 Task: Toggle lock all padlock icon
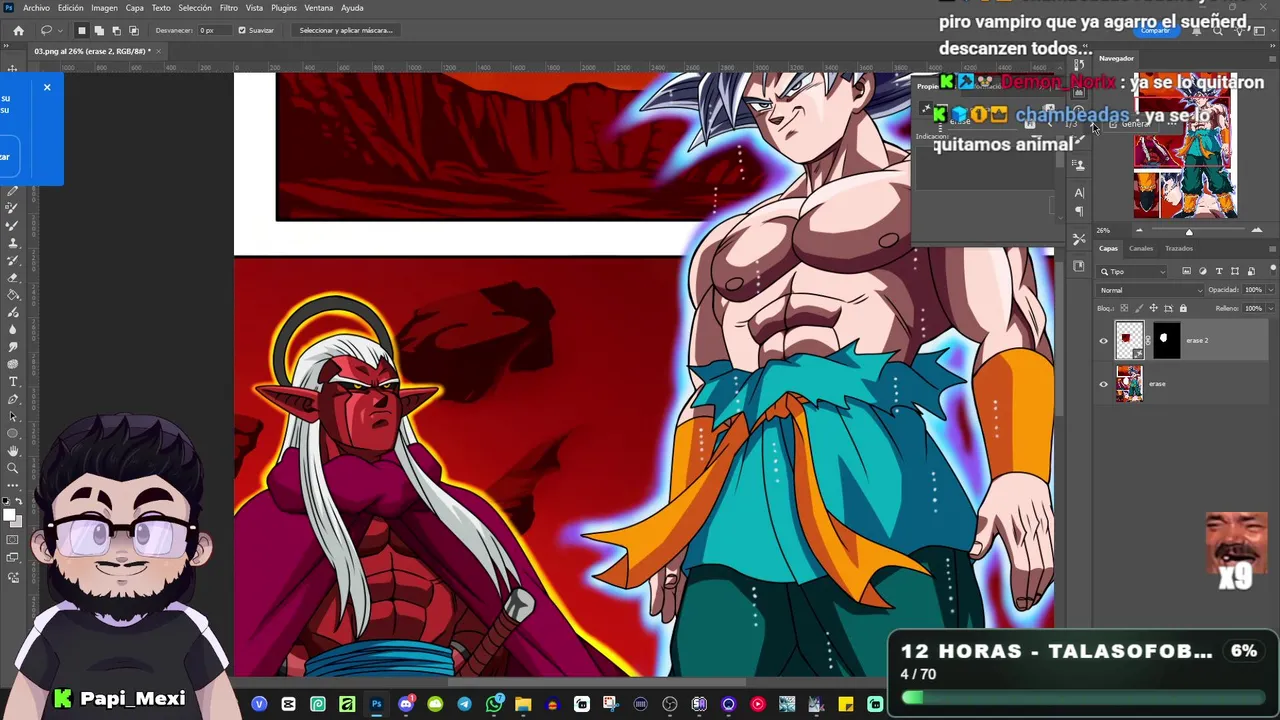coord(1183,308)
